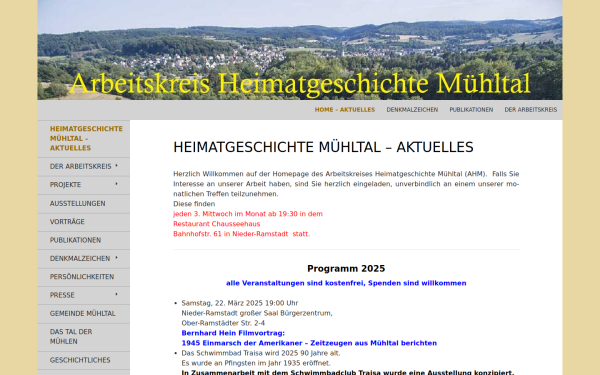Select sidebar item Heimatgeschichte Mühltal – Aktuelles
The image size is (600, 375).
(x=84, y=139)
